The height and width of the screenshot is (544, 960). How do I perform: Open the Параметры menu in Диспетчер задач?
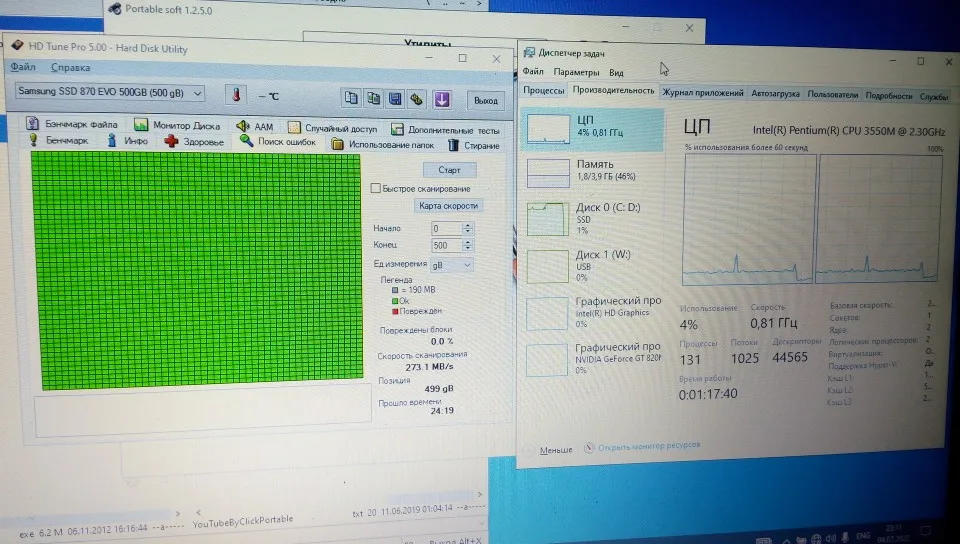576,72
